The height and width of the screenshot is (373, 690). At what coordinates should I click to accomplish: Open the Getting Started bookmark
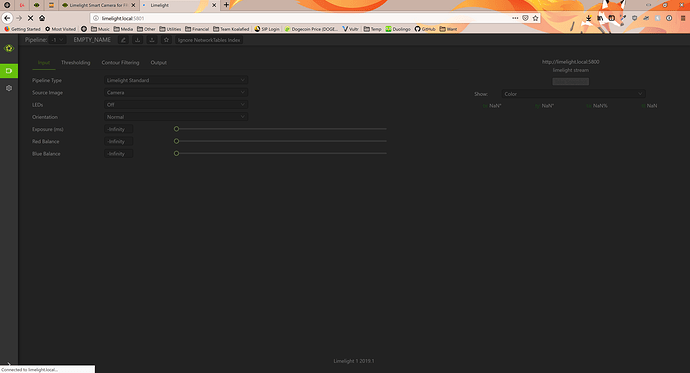[x=22, y=29]
